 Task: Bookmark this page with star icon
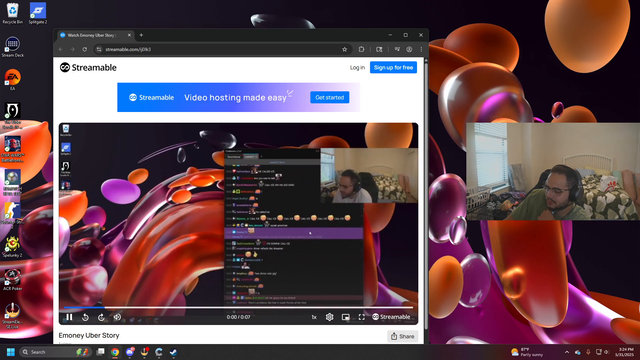point(344,49)
